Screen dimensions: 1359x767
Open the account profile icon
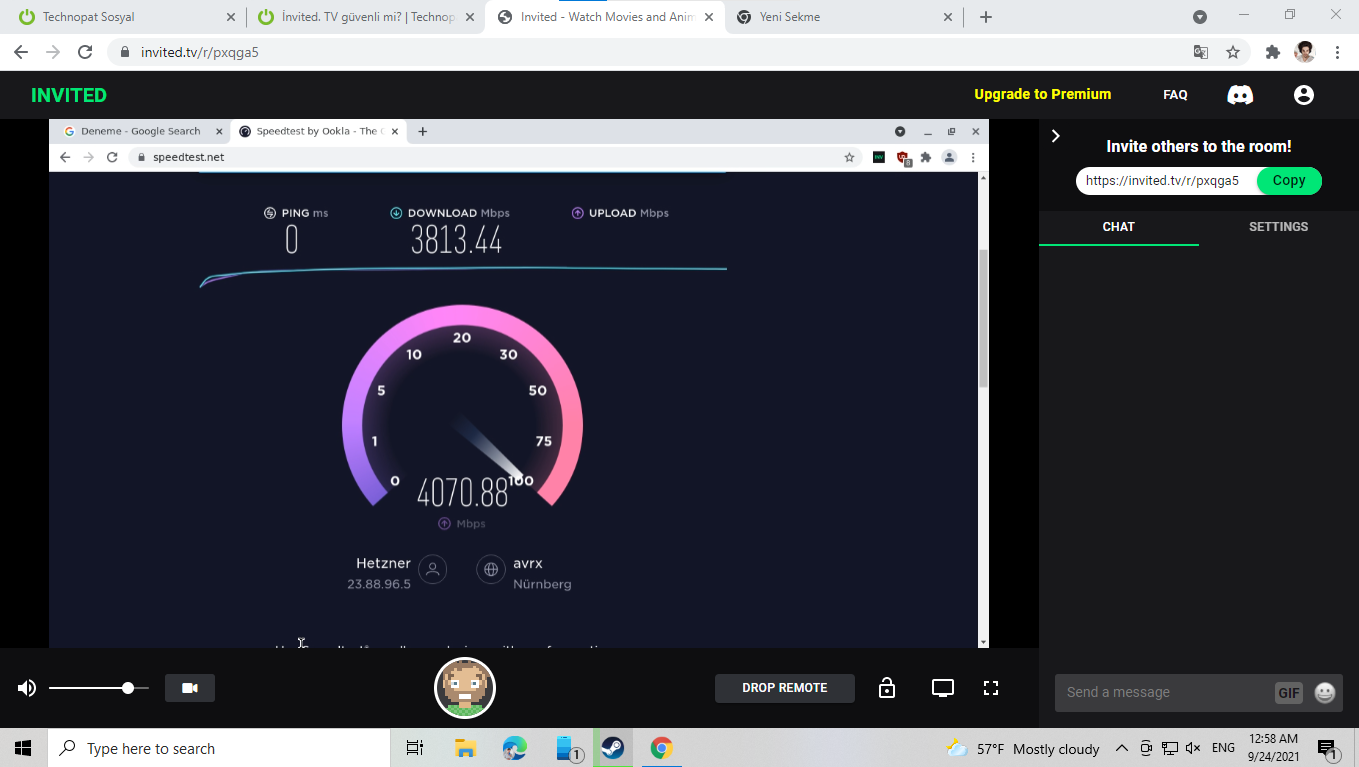[x=1303, y=95]
